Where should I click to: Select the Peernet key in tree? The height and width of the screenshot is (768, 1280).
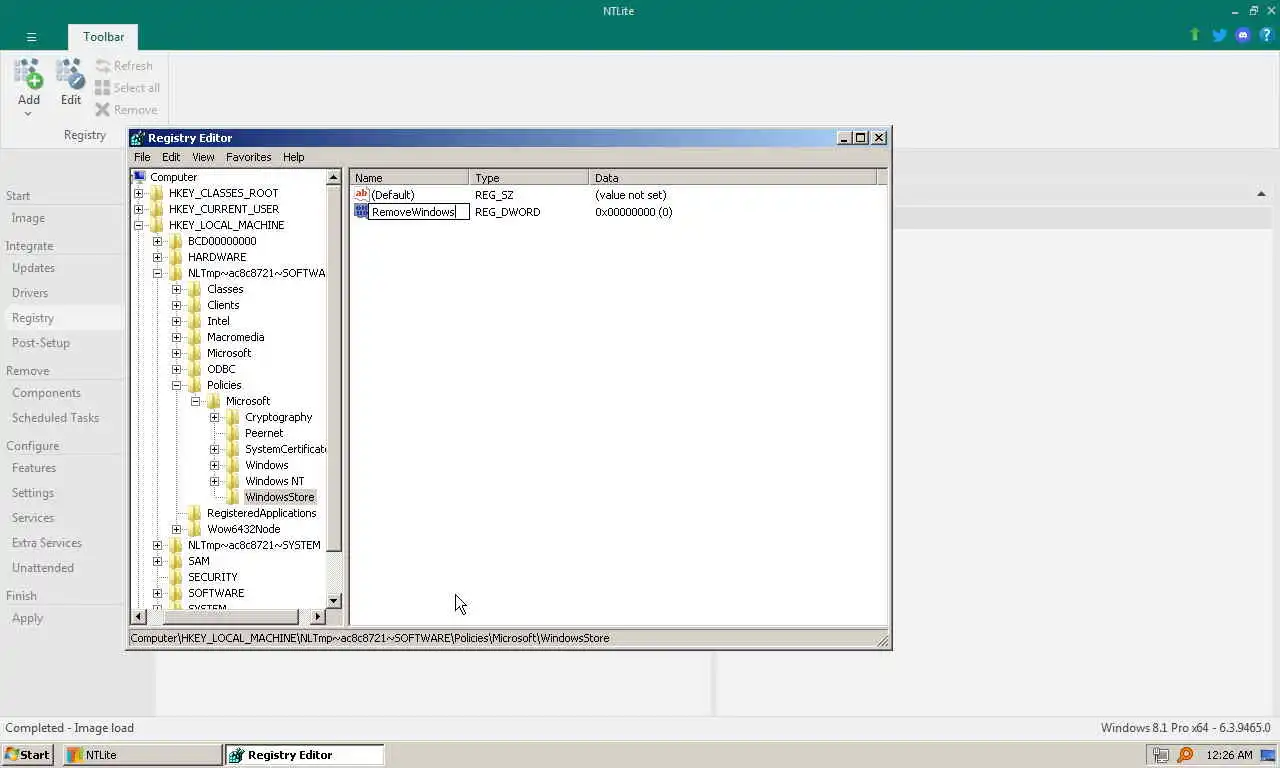264,433
